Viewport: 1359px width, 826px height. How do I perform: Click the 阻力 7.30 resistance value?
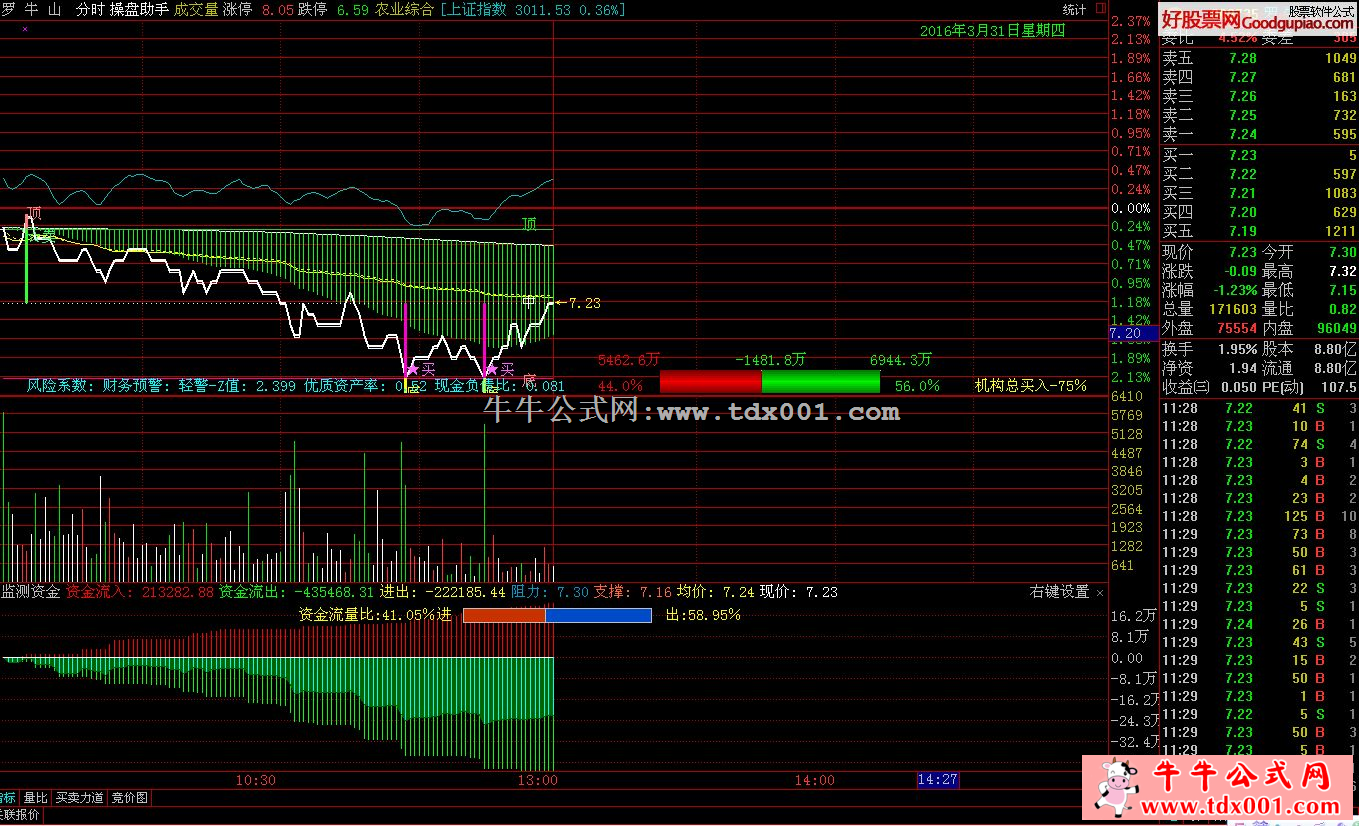[x=572, y=592]
